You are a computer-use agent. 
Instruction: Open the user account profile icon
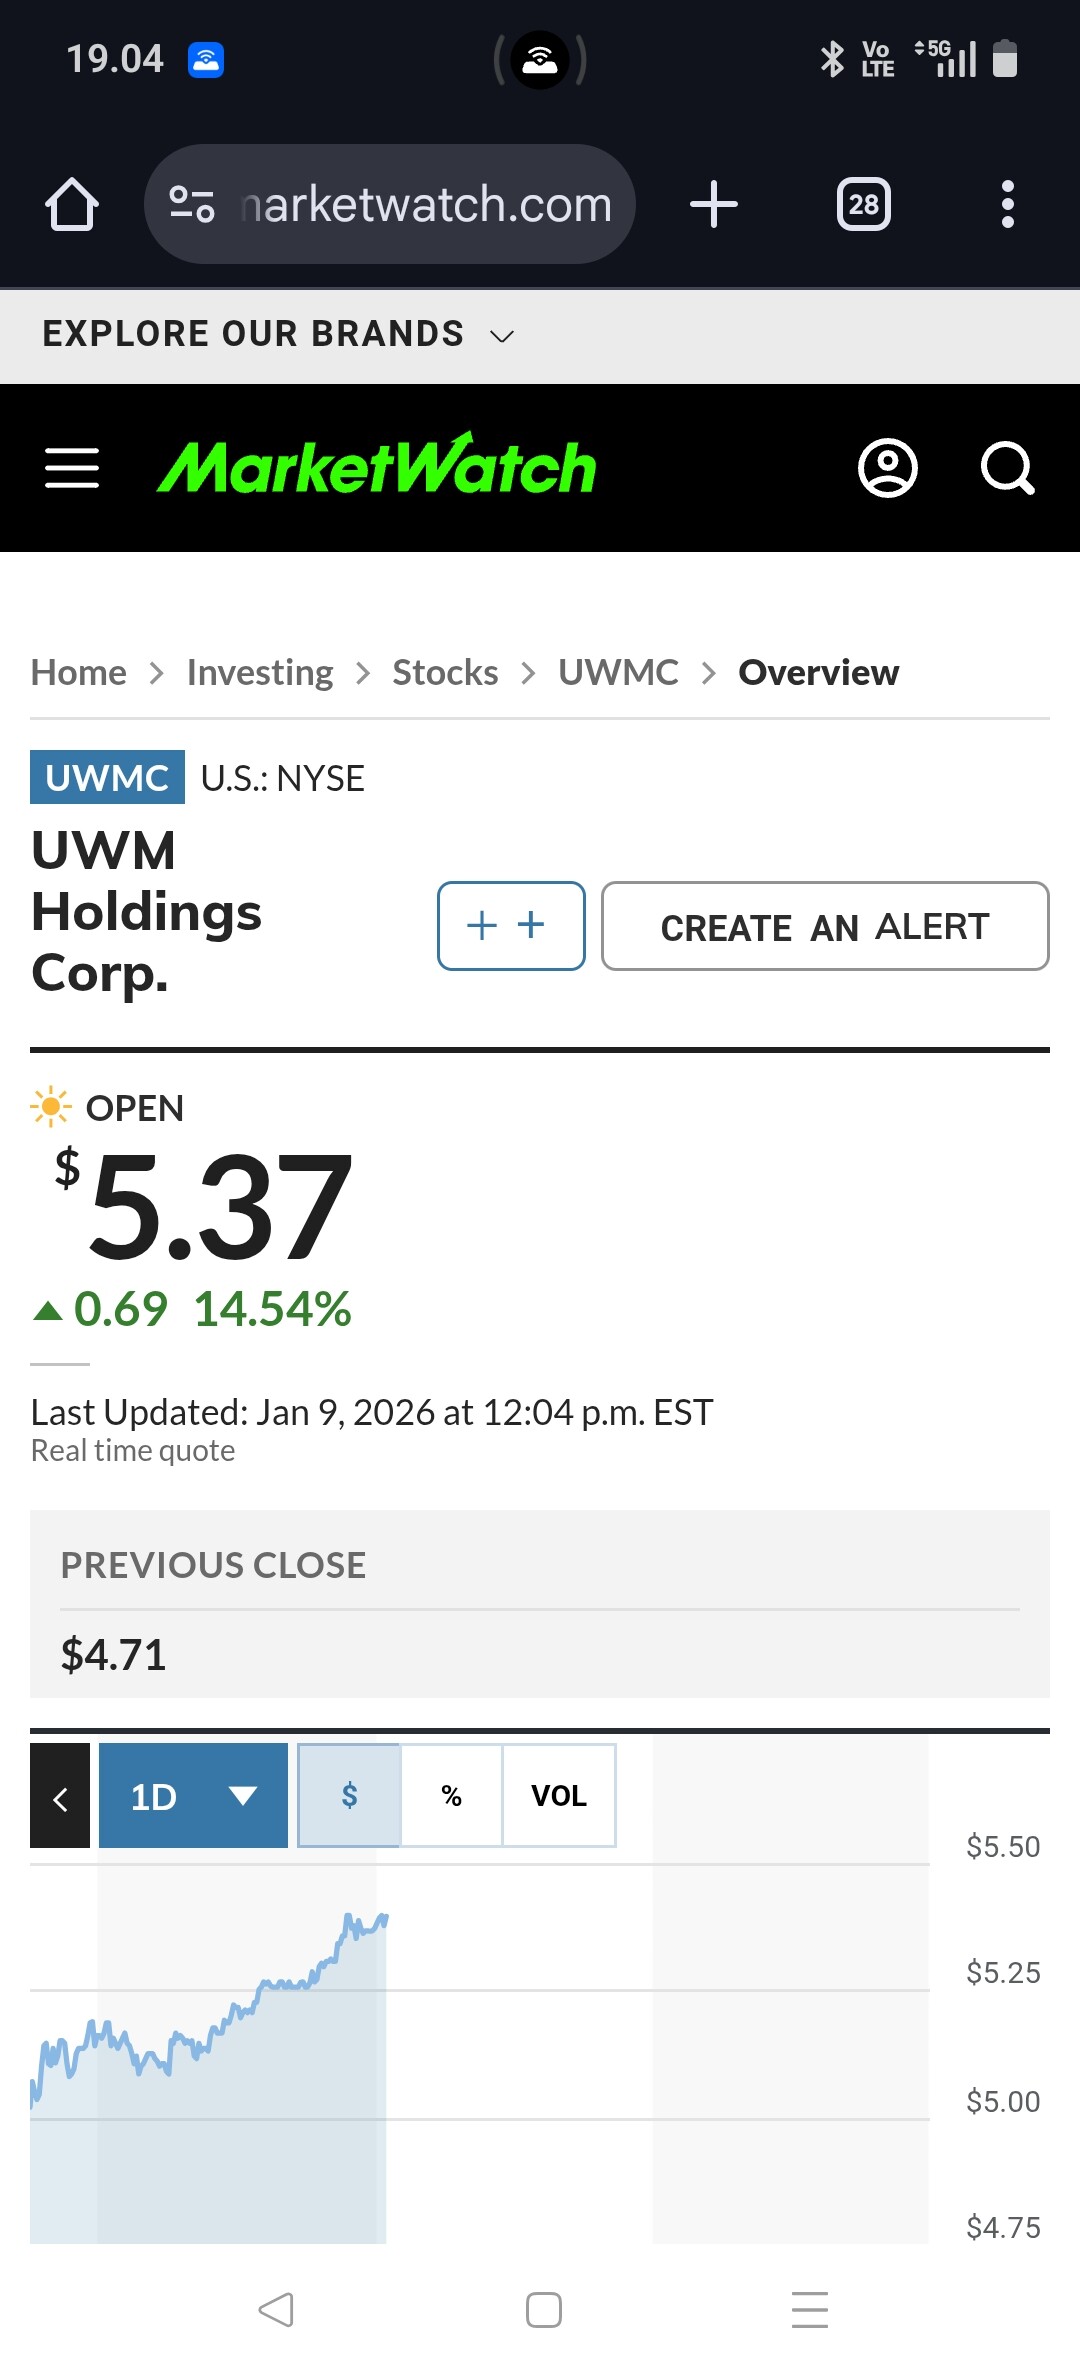pyautogui.click(x=887, y=468)
